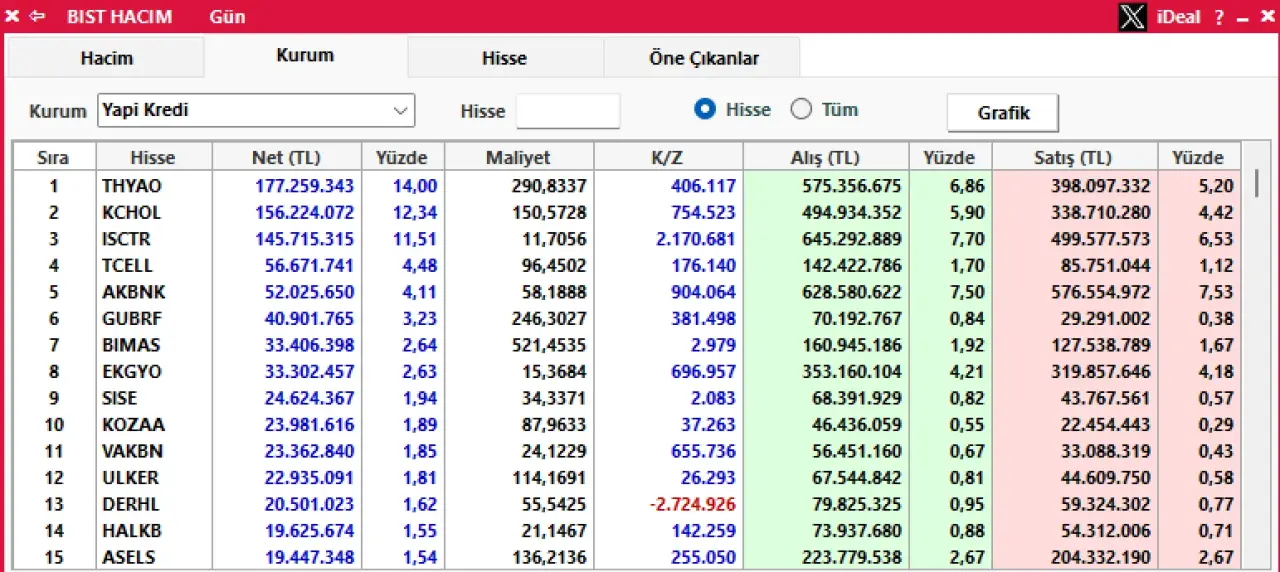Sort by Net (TL) column header
The width and height of the screenshot is (1280, 572).
286,157
